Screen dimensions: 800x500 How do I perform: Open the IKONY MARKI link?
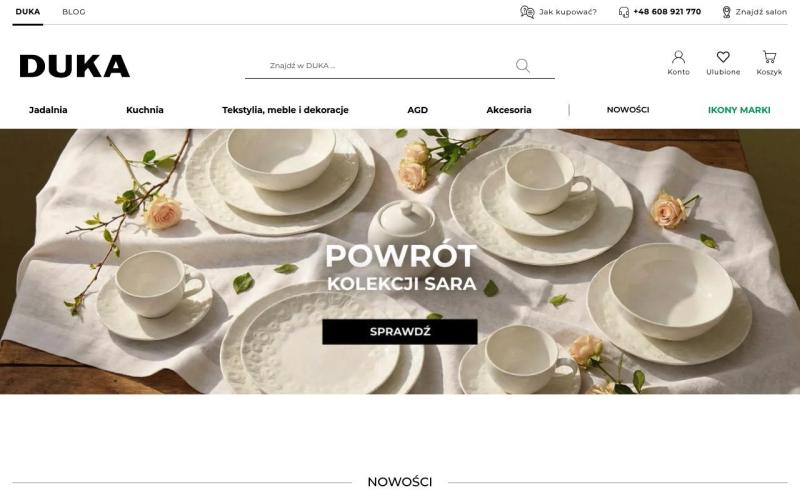click(739, 110)
